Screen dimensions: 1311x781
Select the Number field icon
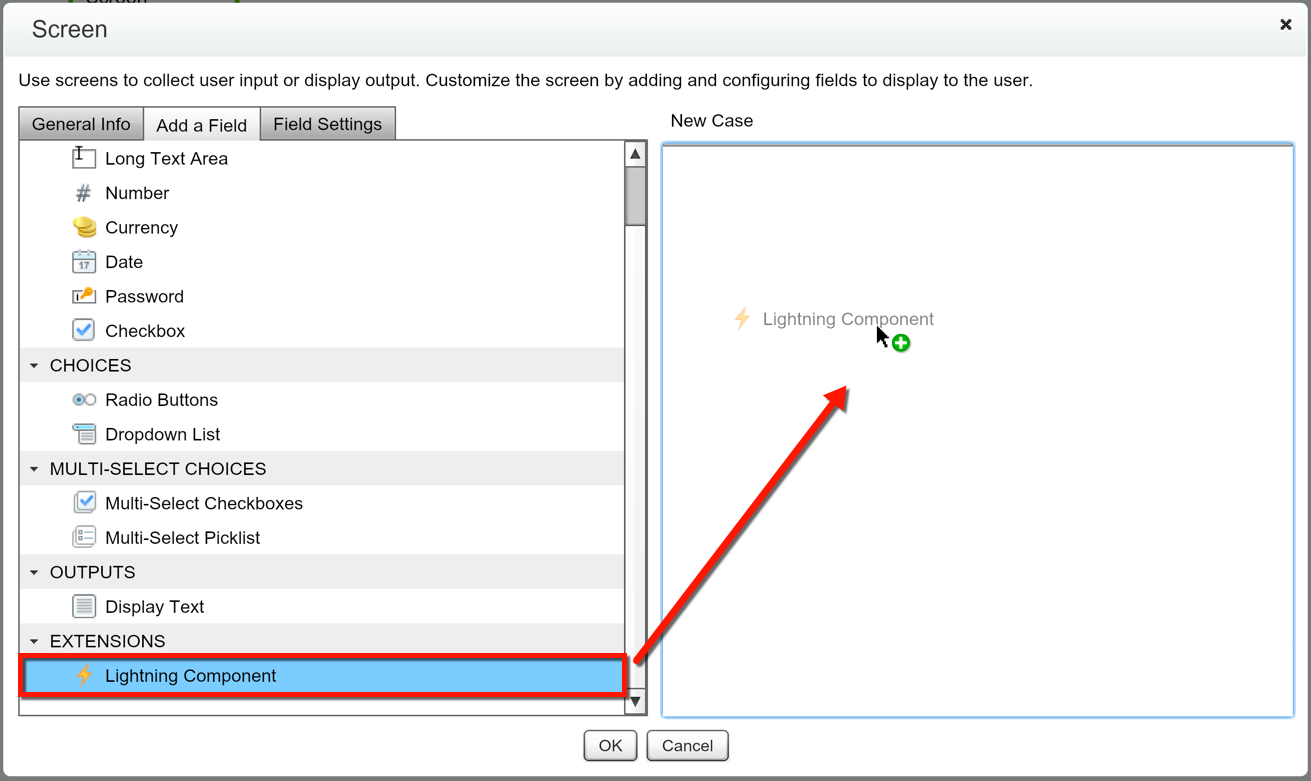pos(84,192)
